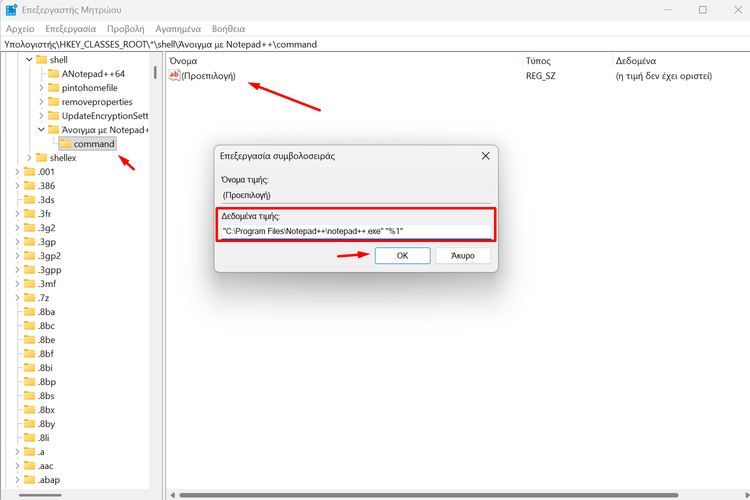Expand the shellex tree node
Image resolution: width=750 pixels, height=500 pixels.
[x=29, y=158]
